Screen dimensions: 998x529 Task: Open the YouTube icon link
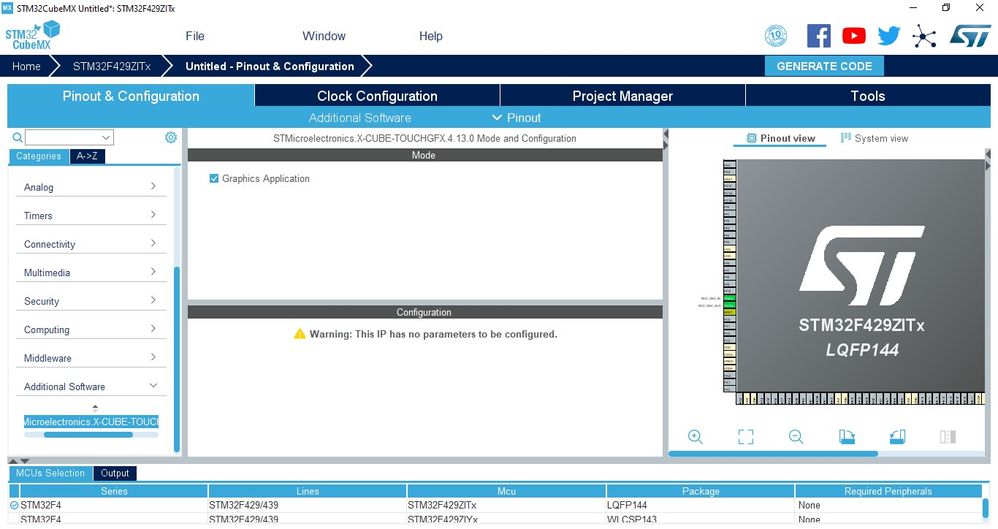(x=854, y=36)
